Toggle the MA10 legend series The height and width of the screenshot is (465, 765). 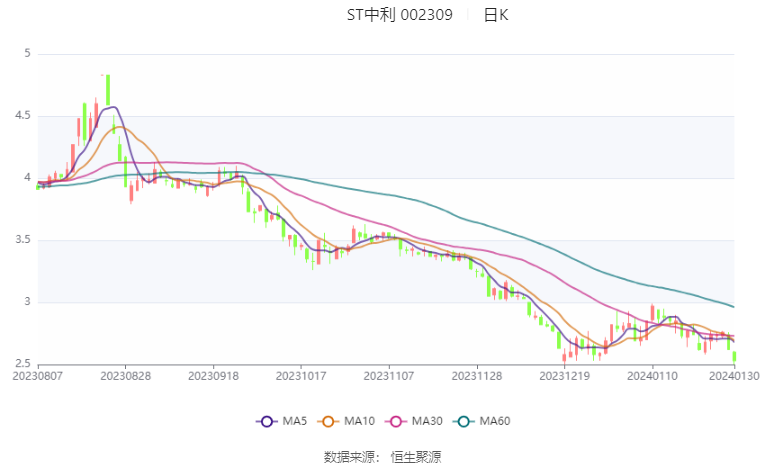346,421
